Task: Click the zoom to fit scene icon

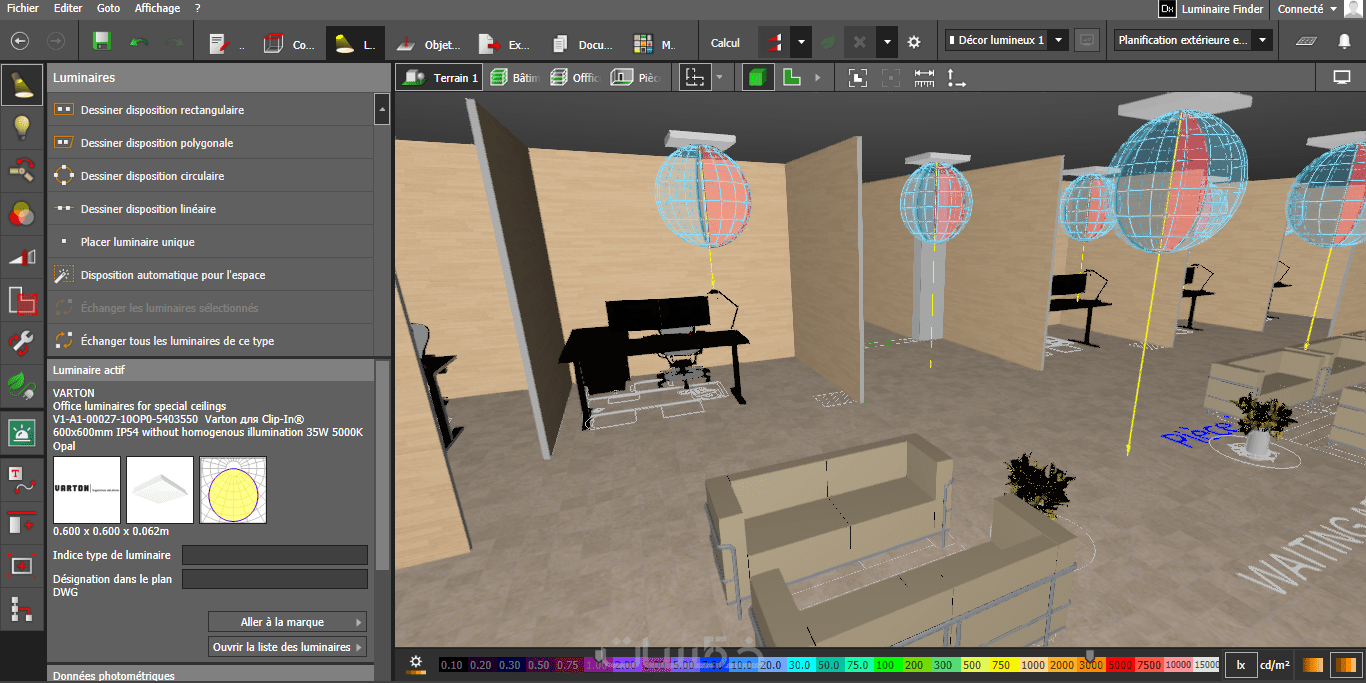Action: (x=857, y=77)
